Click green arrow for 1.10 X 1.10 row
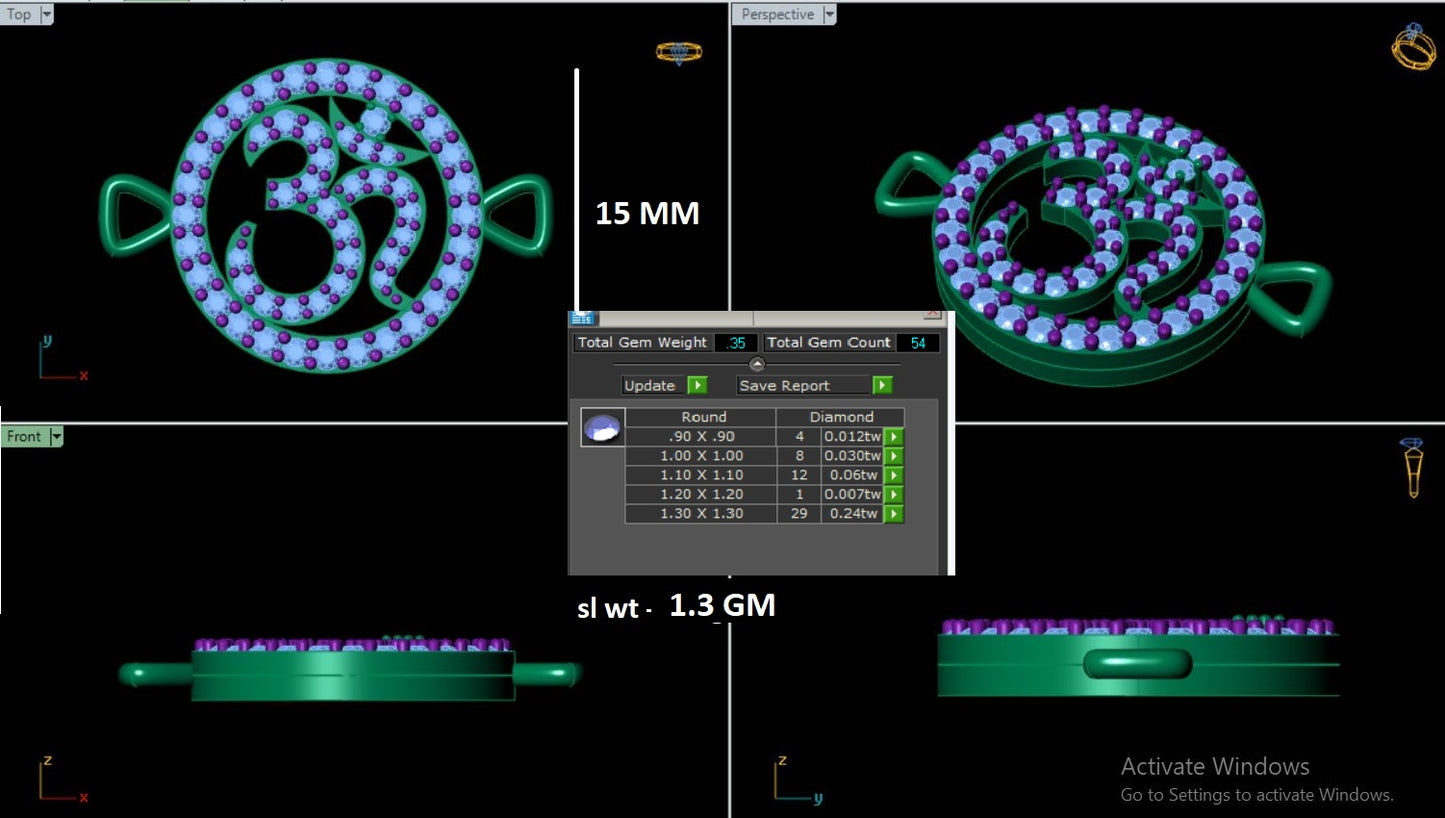The image size is (1445, 818). click(x=893, y=475)
